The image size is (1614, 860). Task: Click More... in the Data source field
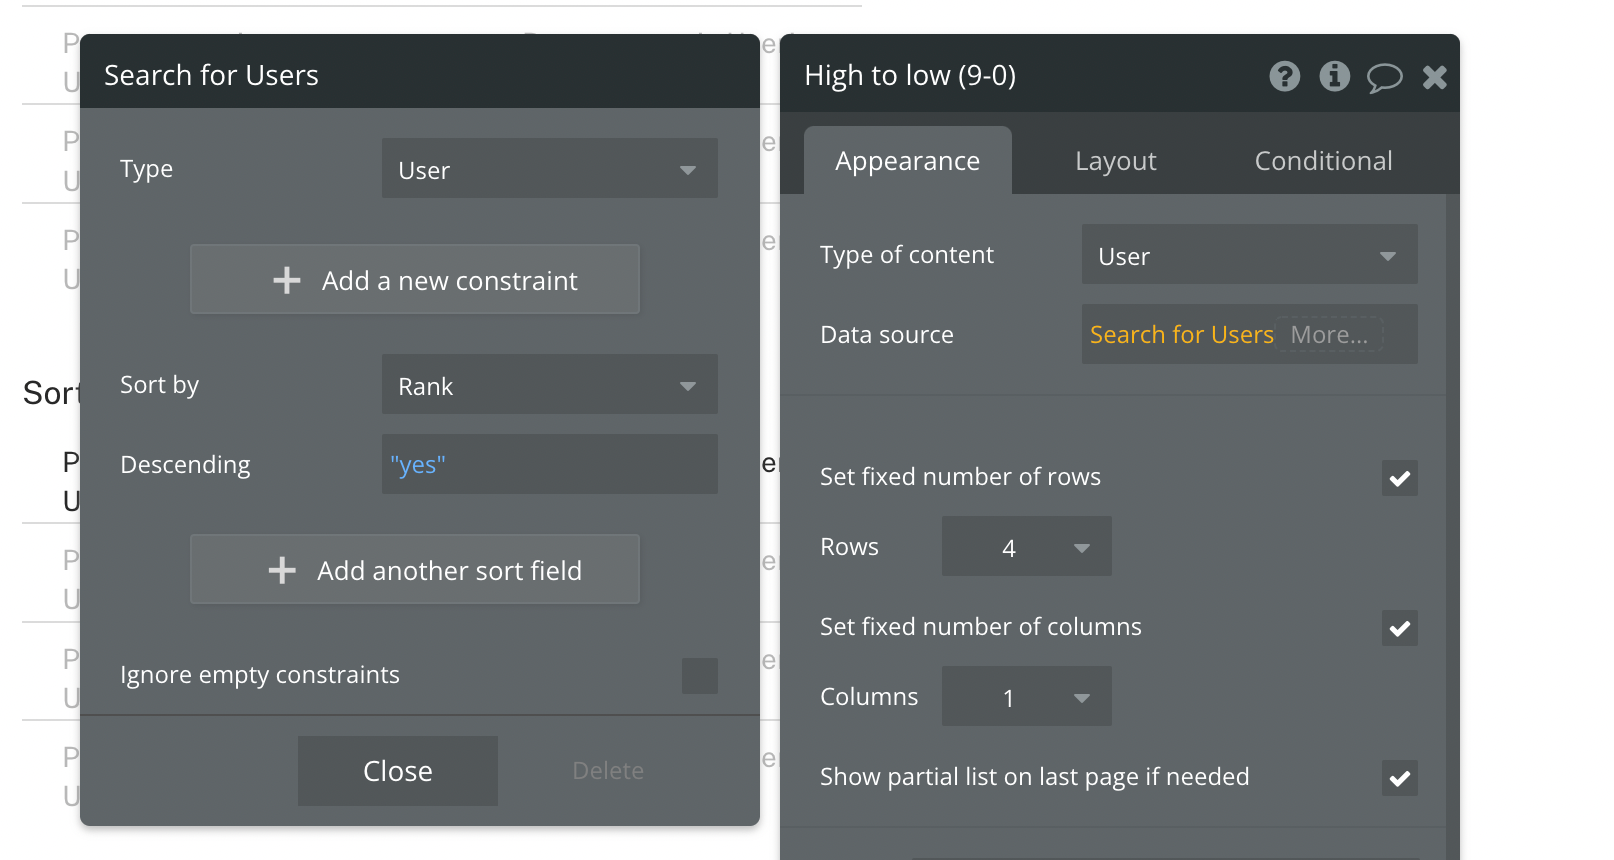1330,334
